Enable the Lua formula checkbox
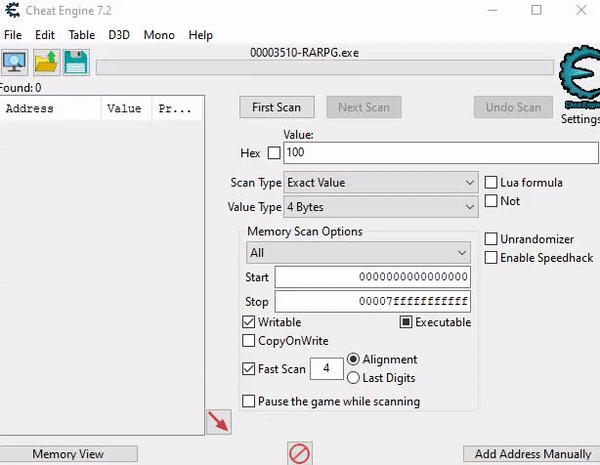The width and height of the screenshot is (600, 465). tap(491, 182)
